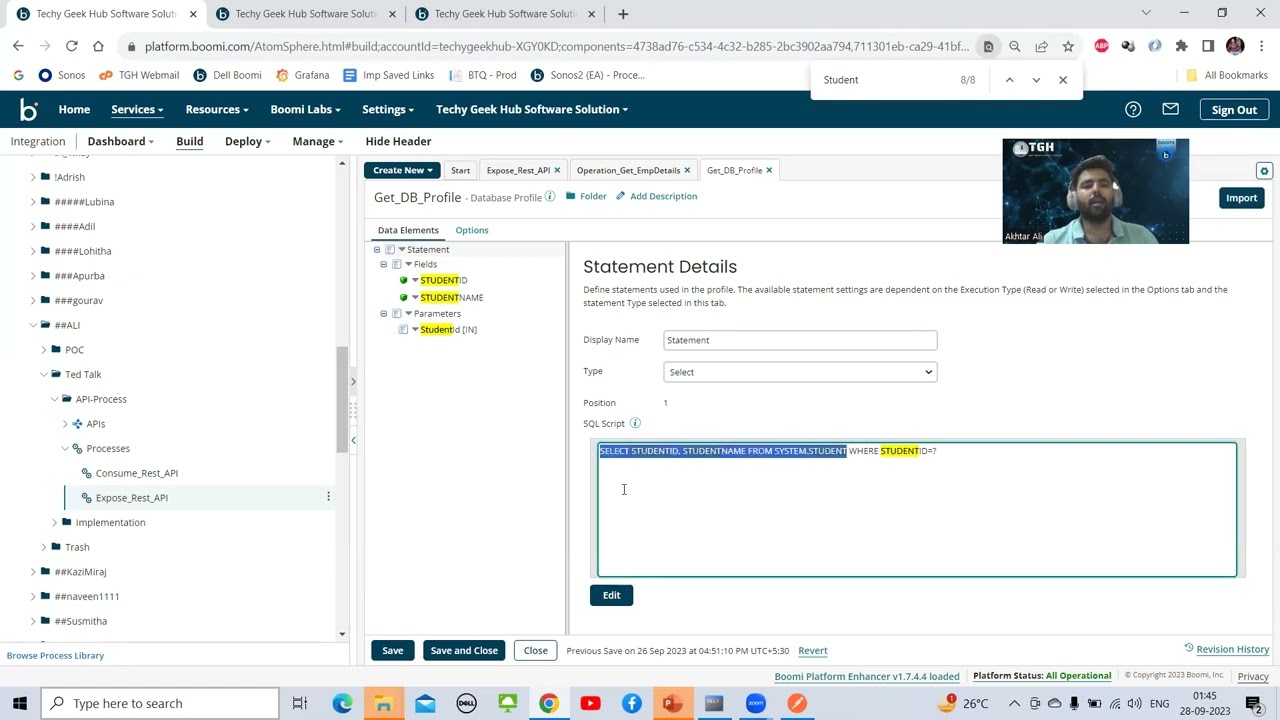
Task: Open the Type Select dropdown
Action: pos(800,372)
